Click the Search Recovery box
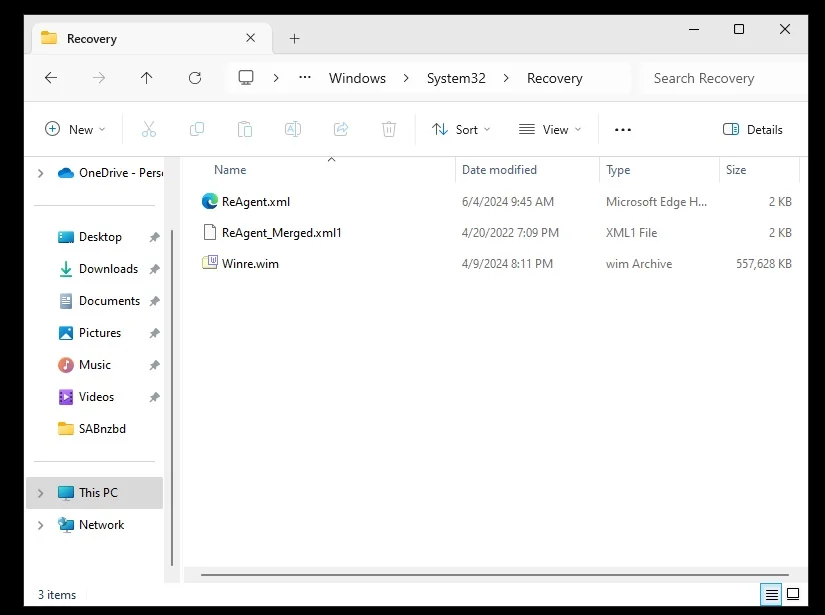Image resolution: width=825 pixels, height=615 pixels. [x=725, y=78]
